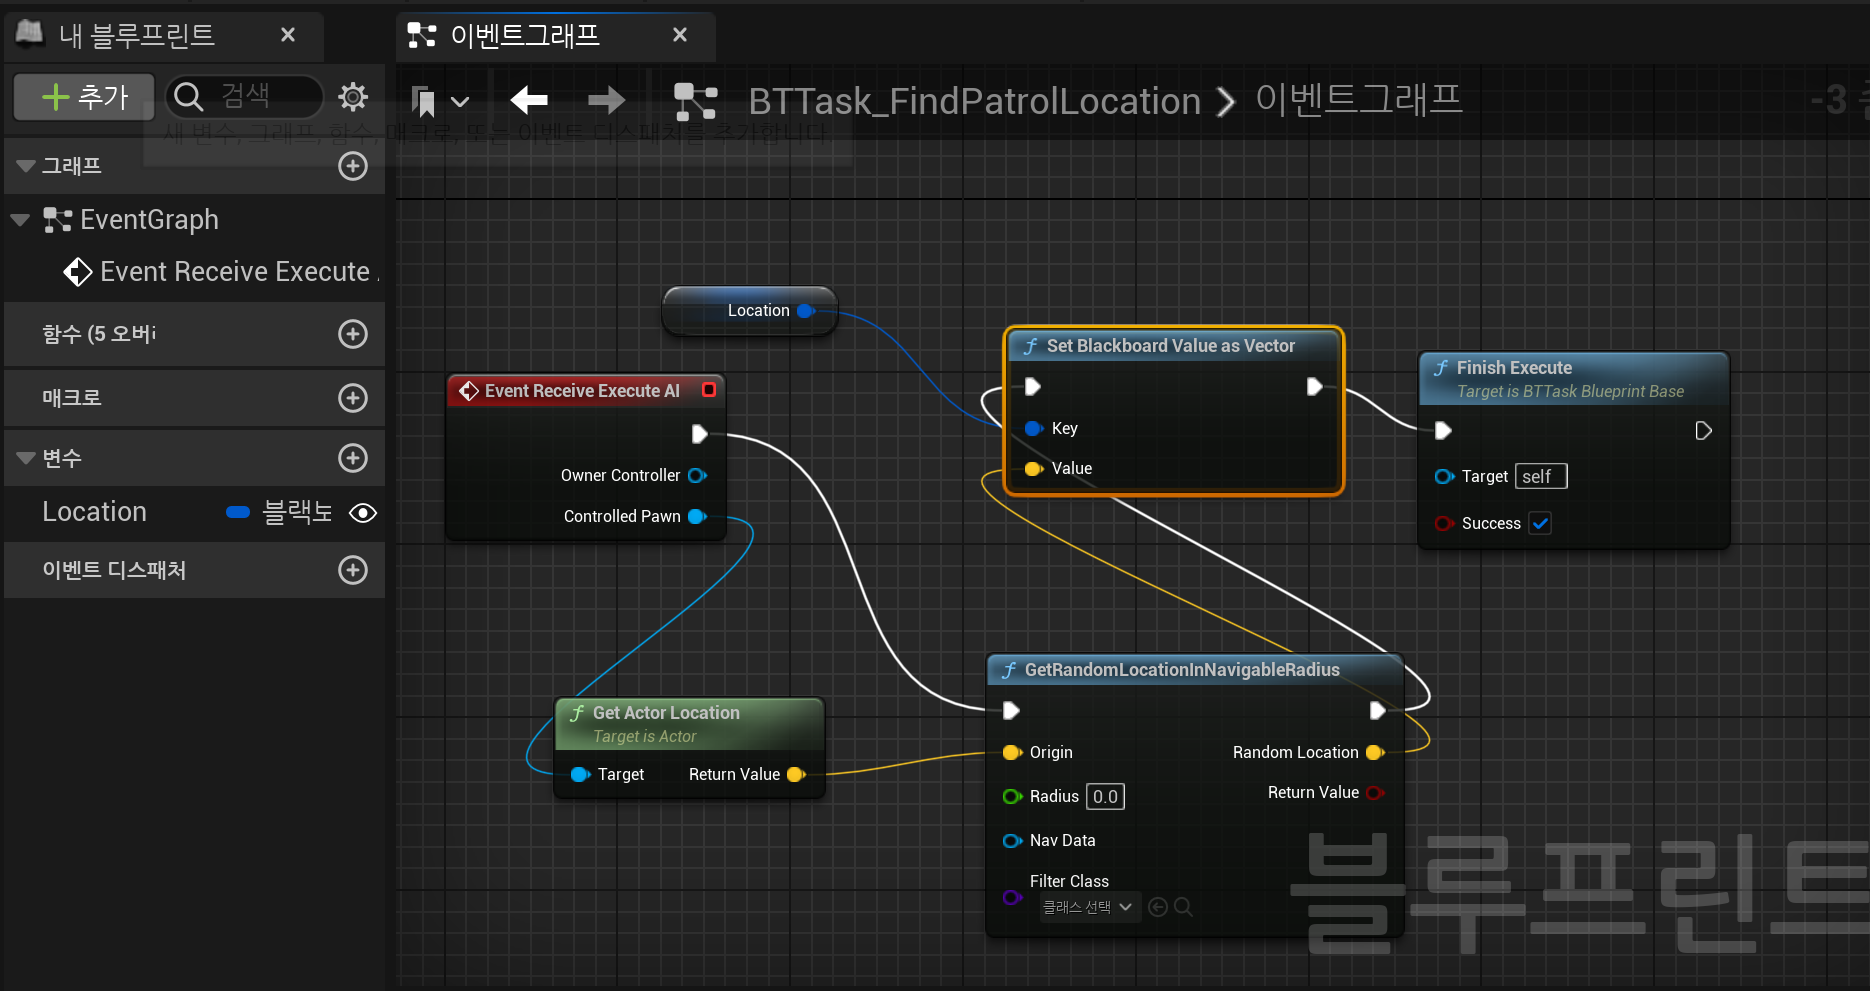Collapse the EventGraph tree item

[20, 220]
